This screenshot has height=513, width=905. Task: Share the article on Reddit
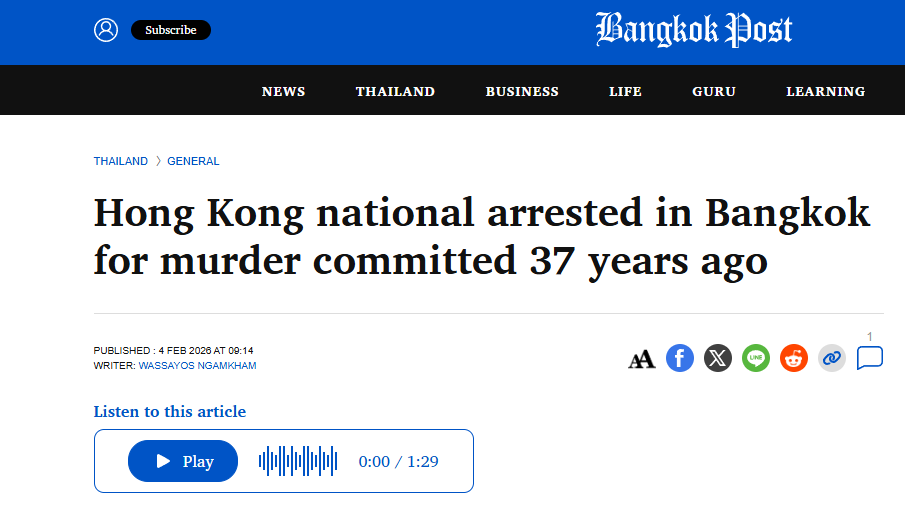(x=794, y=358)
